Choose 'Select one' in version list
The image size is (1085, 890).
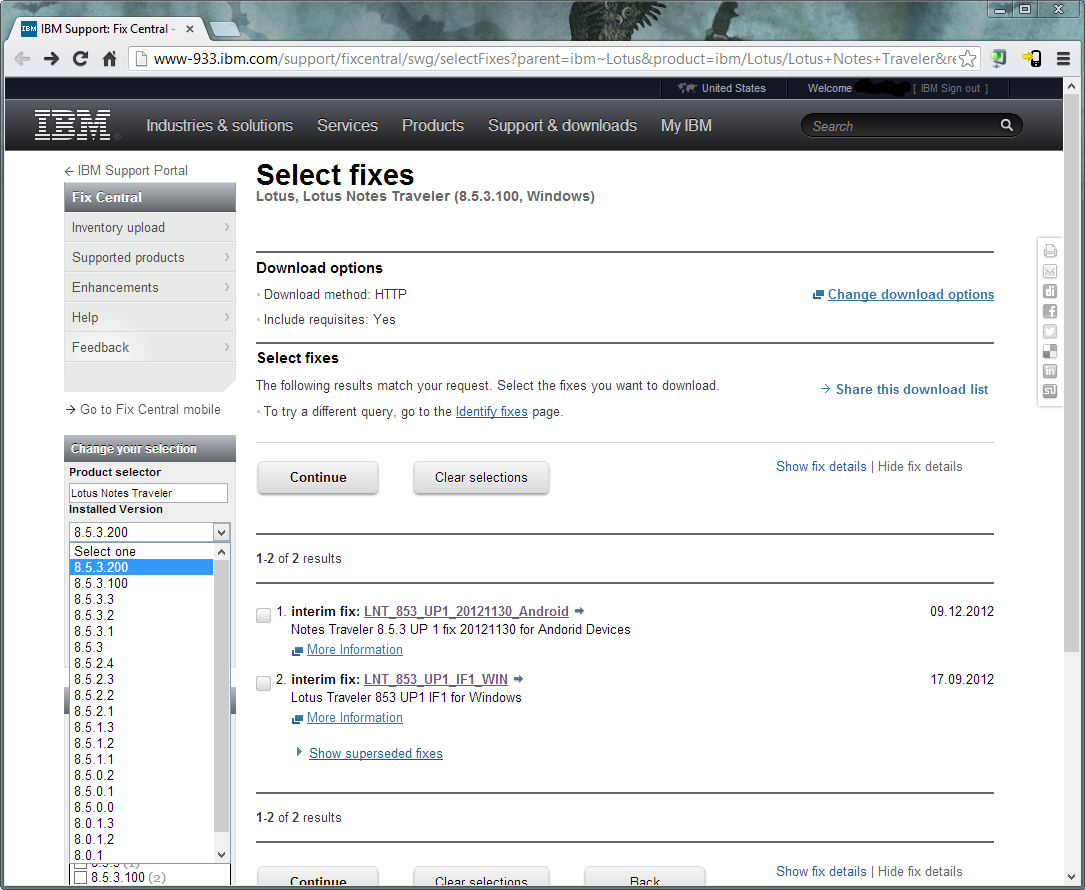pyautogui.click(x=141, y=552)
